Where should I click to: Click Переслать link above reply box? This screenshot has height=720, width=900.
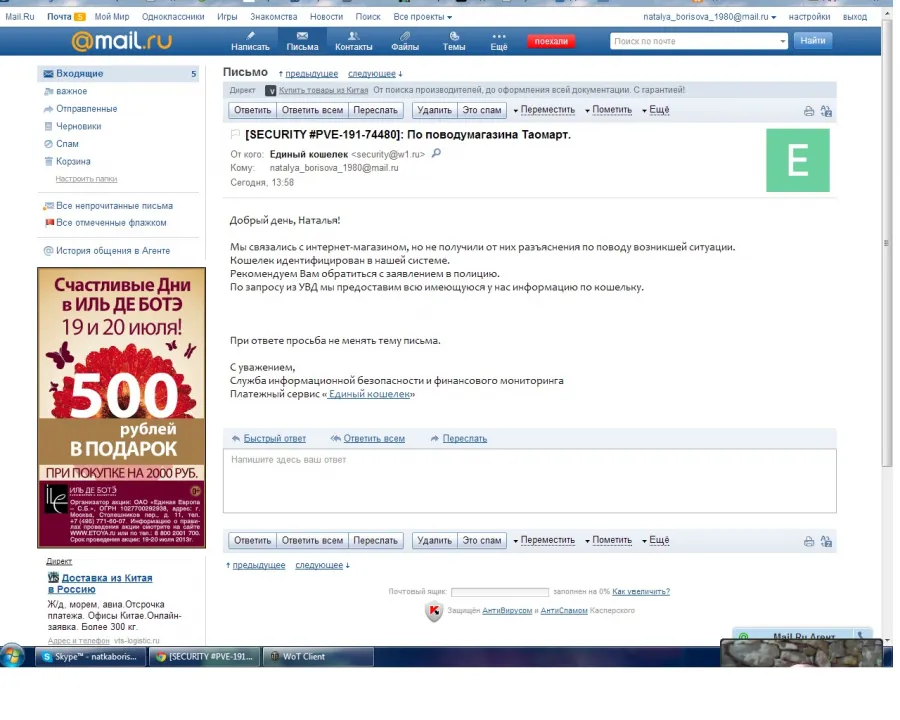click(x=464, y=438)
